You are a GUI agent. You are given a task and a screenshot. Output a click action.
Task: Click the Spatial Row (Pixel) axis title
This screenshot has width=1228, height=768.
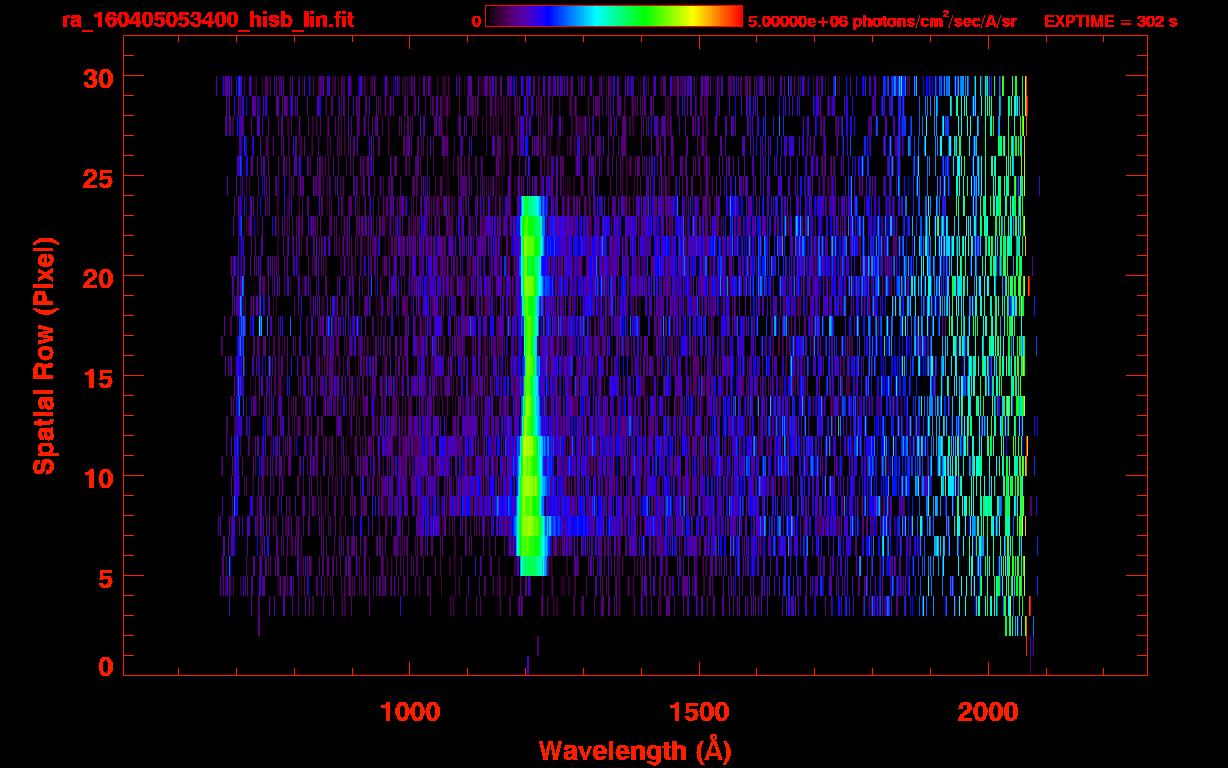coord(45,356)
